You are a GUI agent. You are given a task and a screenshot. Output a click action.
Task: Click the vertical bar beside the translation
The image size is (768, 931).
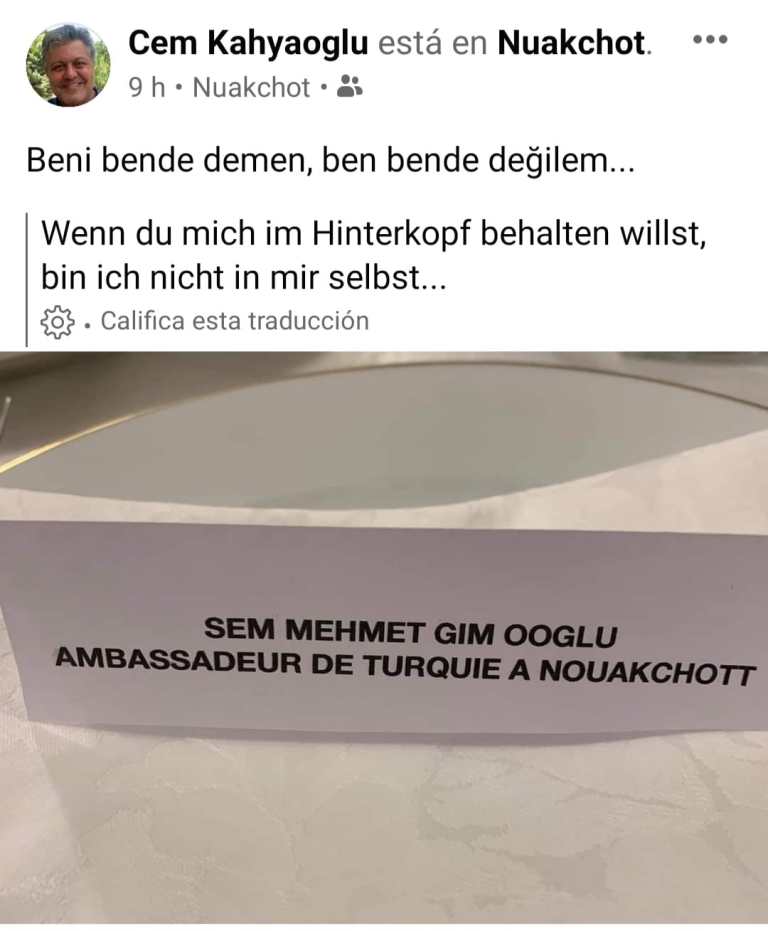(27, 279)
